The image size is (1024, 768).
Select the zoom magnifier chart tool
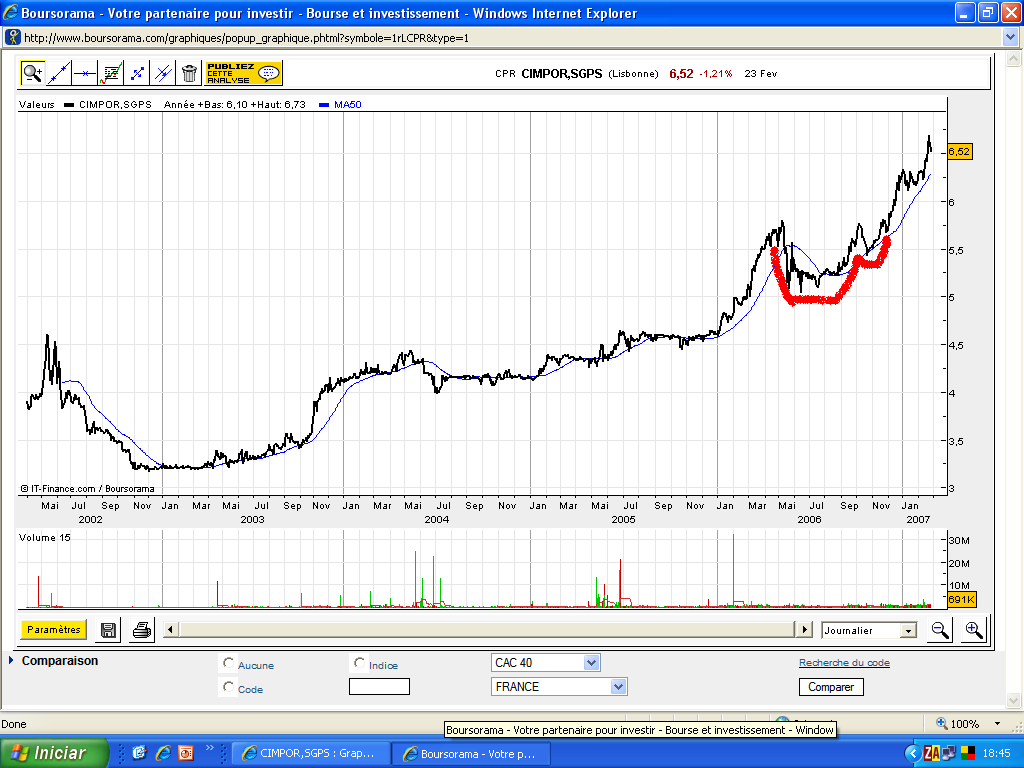click(x=33, y=73)
